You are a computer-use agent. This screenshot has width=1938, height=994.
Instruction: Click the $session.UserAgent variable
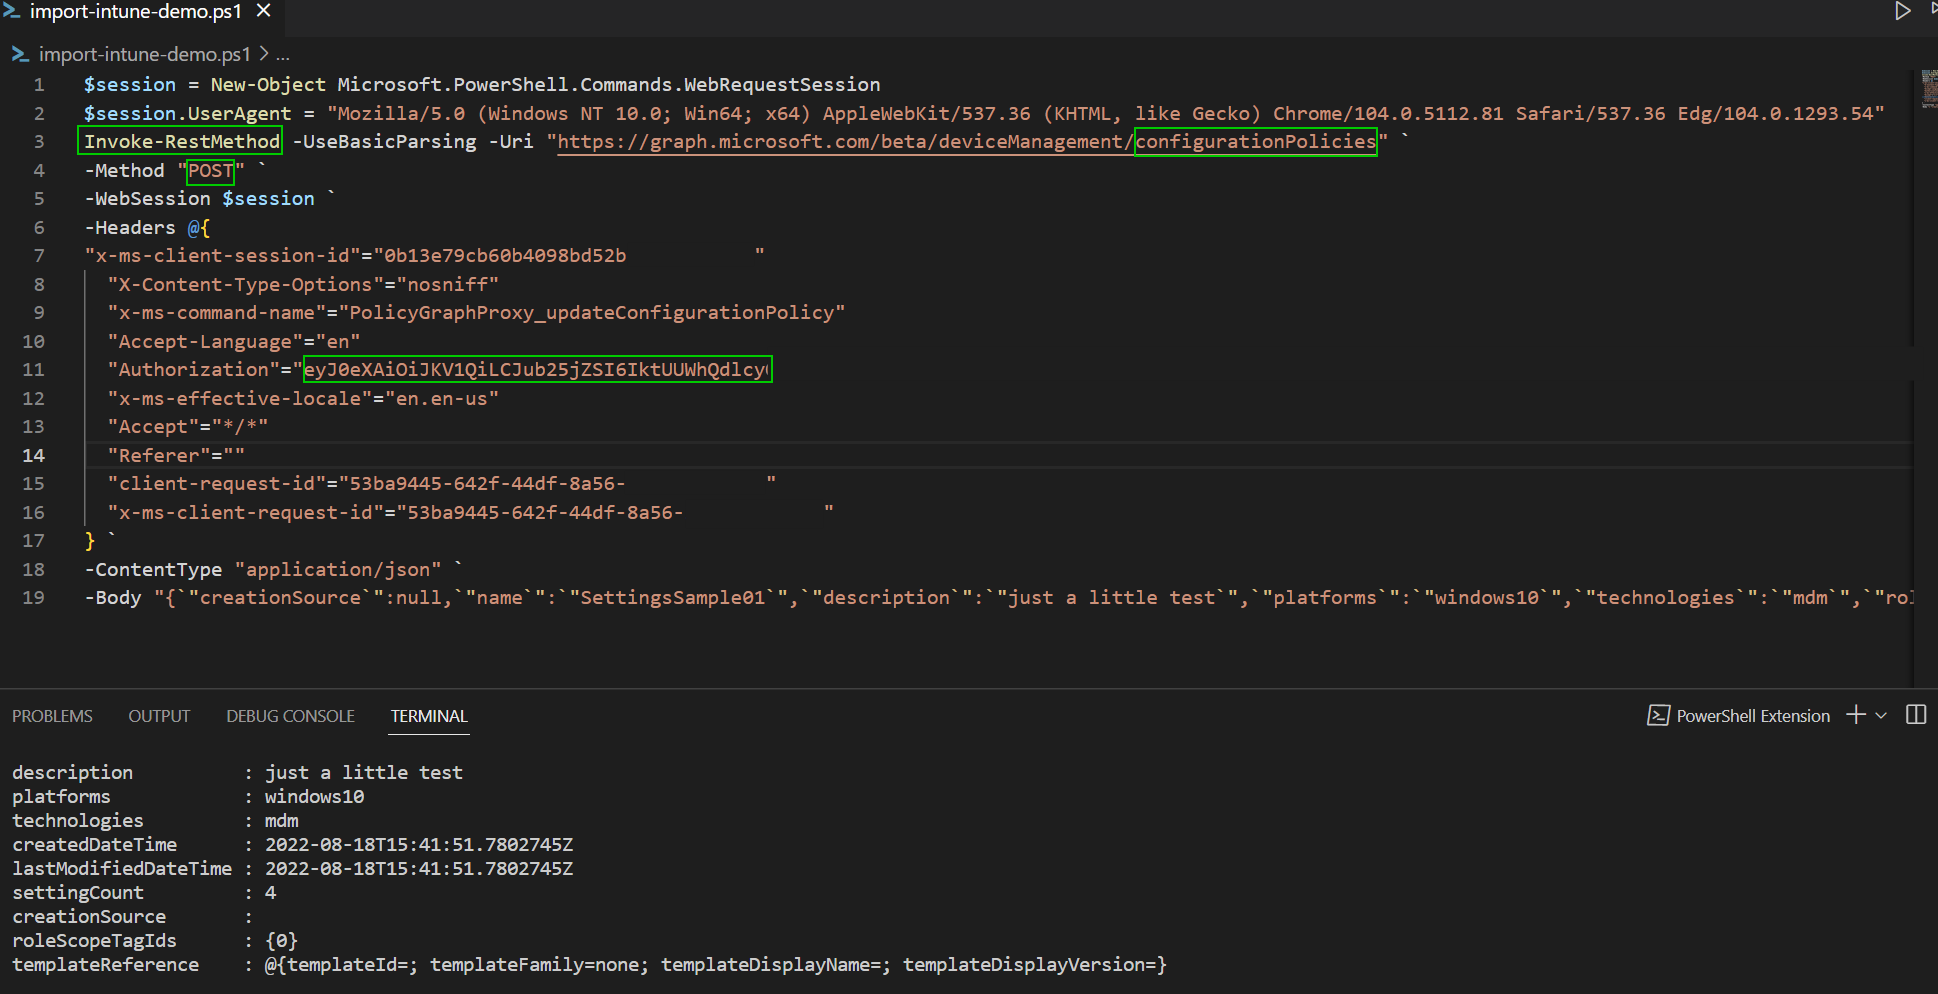click(x=187, y=114)
